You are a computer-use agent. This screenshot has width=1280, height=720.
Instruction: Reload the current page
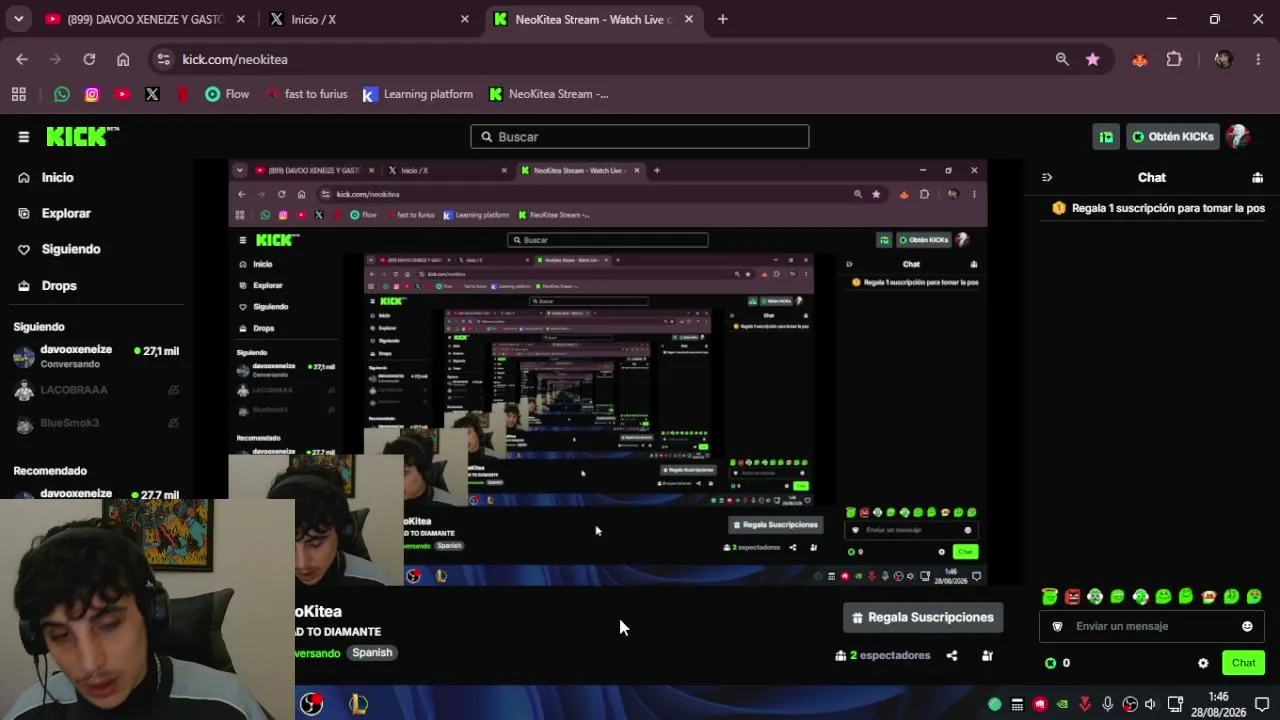(89, 59)
